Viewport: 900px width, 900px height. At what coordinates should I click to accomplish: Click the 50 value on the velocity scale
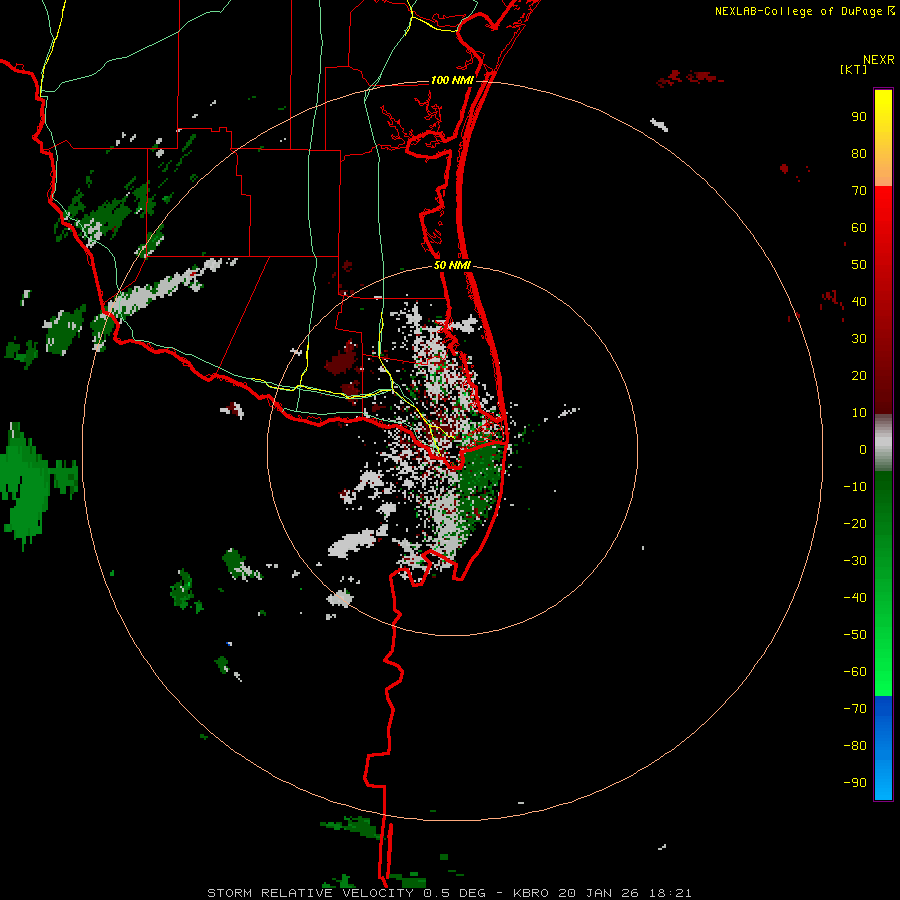point(859,265)
